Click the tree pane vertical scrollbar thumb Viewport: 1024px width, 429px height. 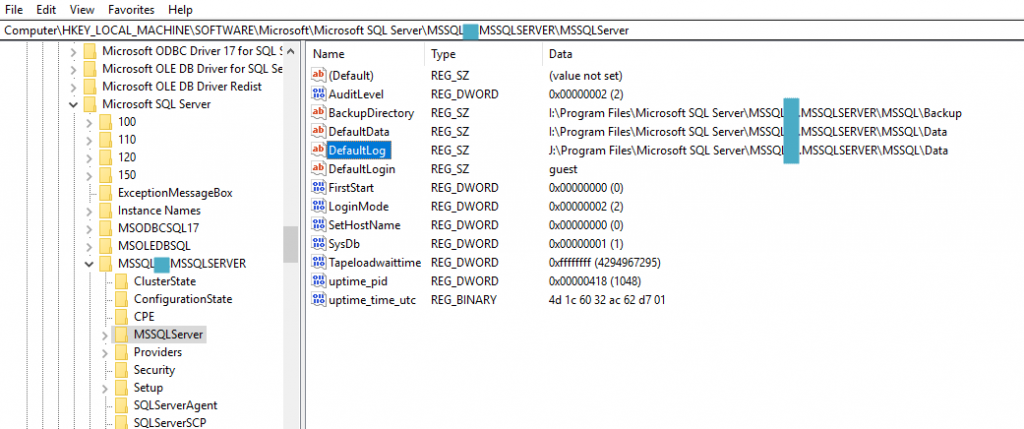[x=291, y=245]
